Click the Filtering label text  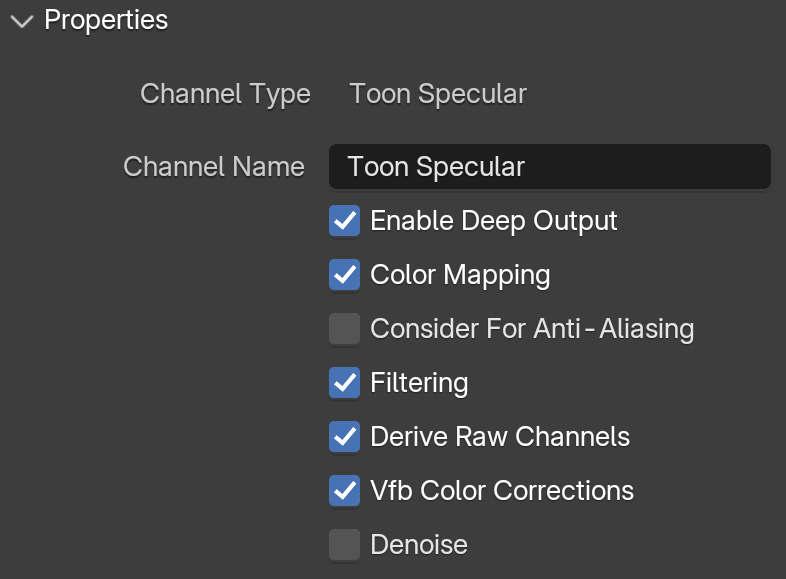pos(419,383)
